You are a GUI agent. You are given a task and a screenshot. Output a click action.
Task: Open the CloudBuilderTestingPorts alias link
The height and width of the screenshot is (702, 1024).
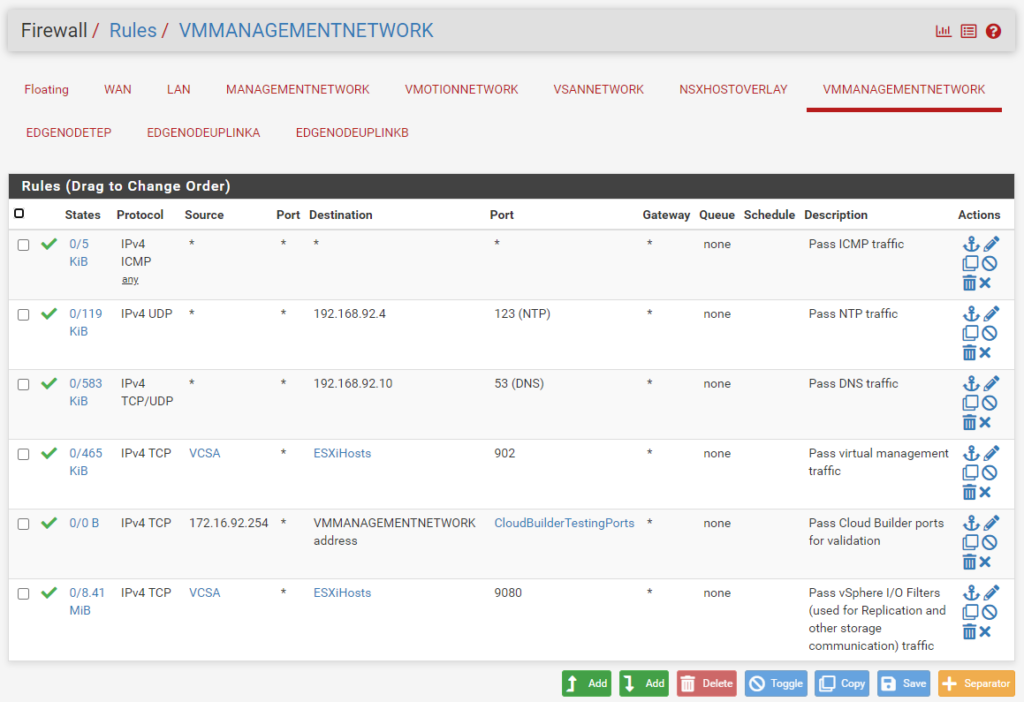tap(564, 523)
